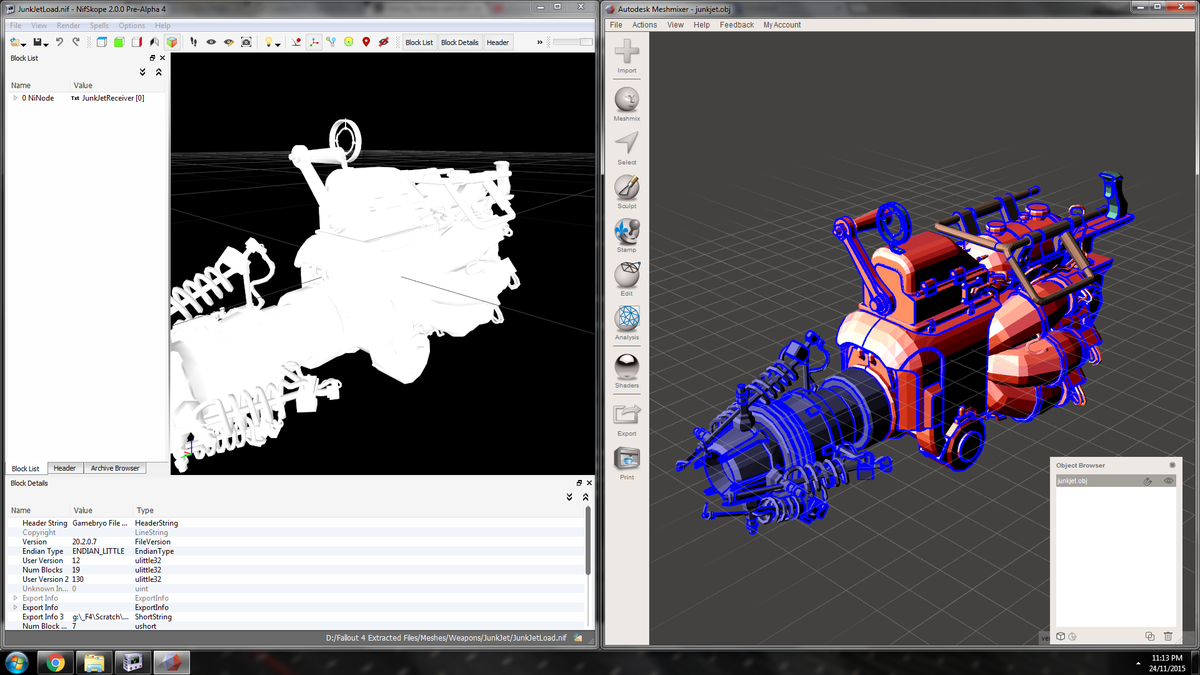Open the Spells menu in NifSkope
The height and width of the screenshot is (675, 1200).
pos(99,25)
